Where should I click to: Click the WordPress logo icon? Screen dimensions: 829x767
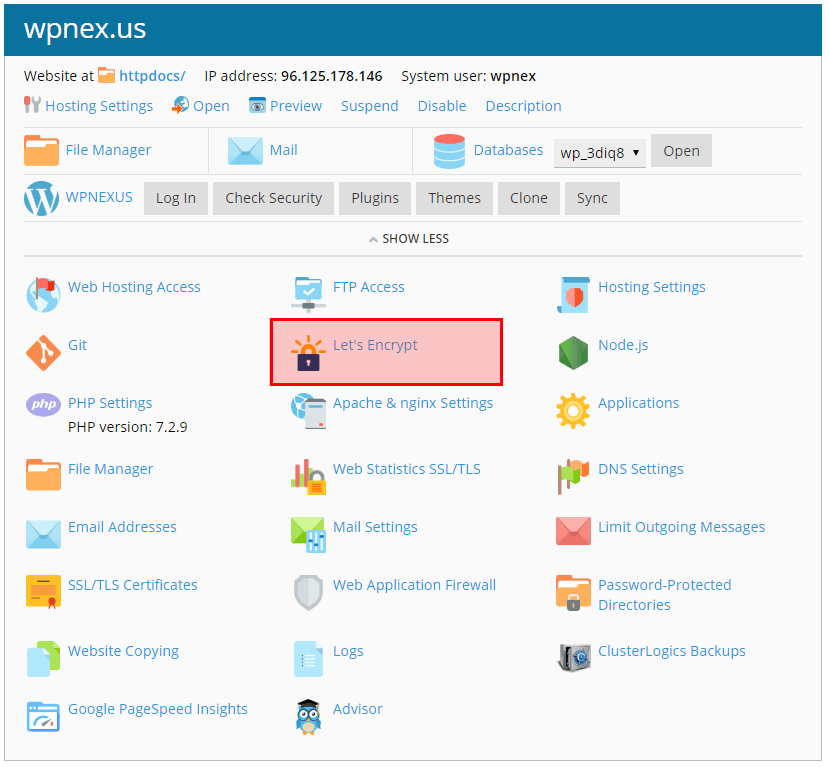(41, 199)
